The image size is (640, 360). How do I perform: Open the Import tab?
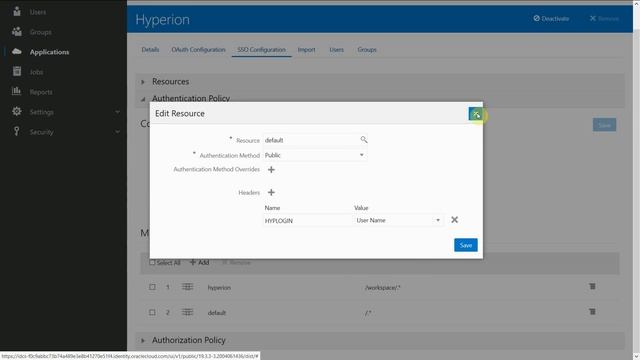click(x=306, y=49)
